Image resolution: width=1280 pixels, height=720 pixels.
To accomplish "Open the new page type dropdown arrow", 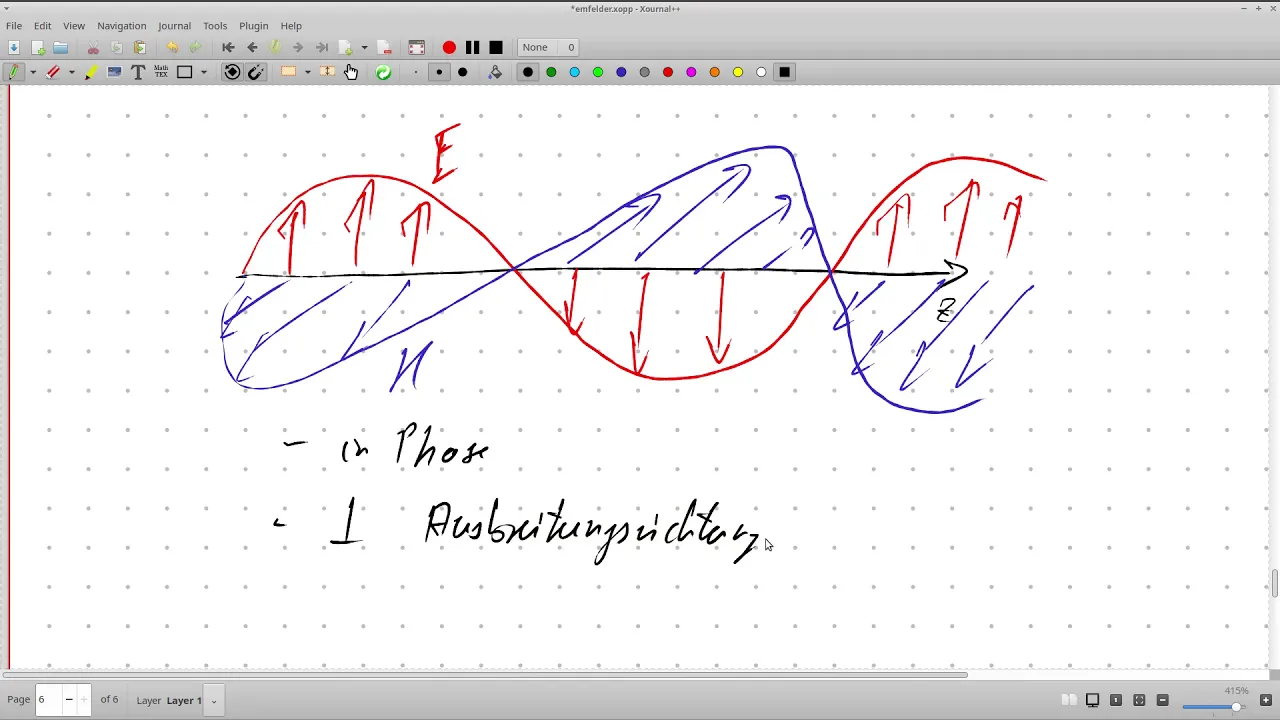I will [x=364, y=47].
